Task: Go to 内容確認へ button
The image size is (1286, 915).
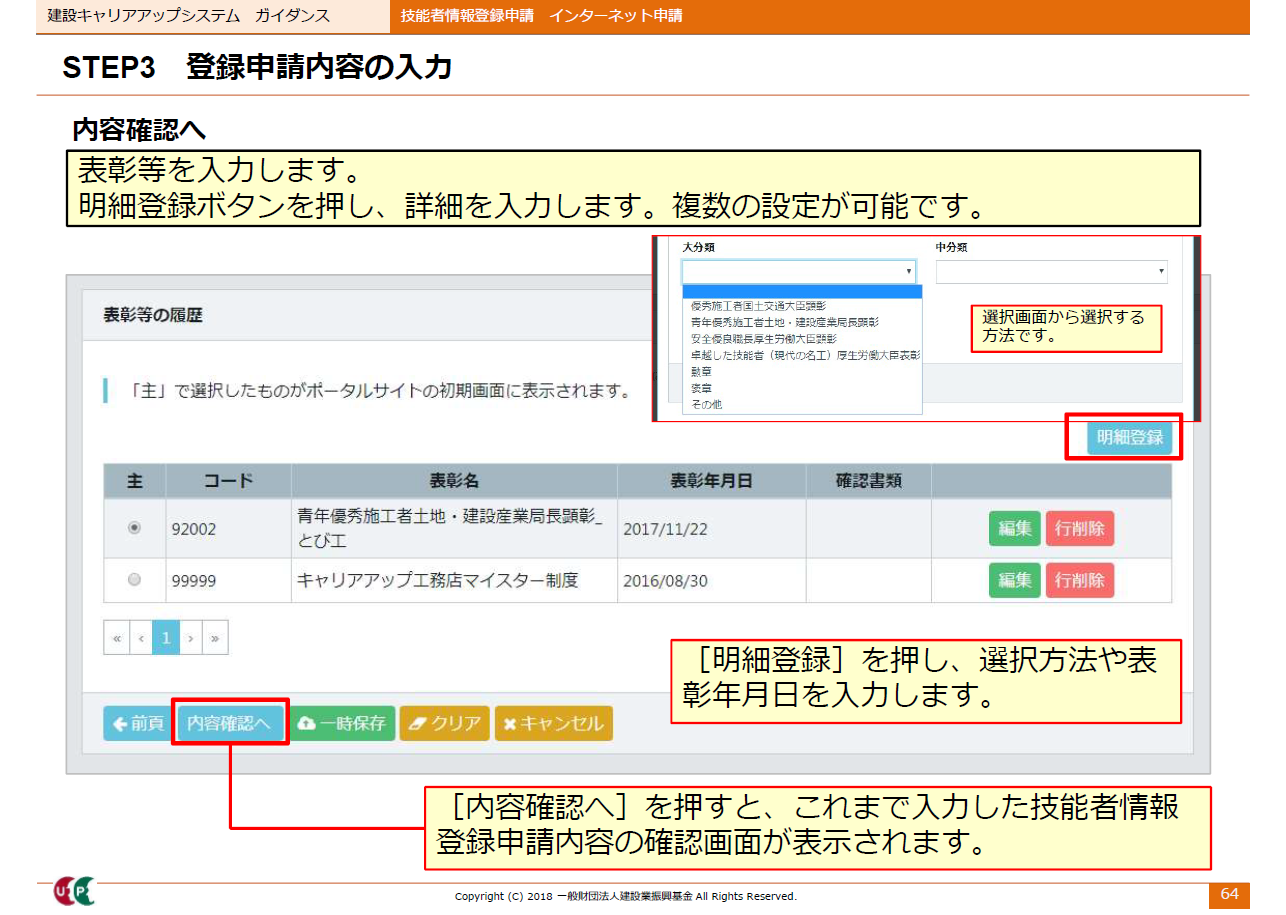Action: point(229,723)
